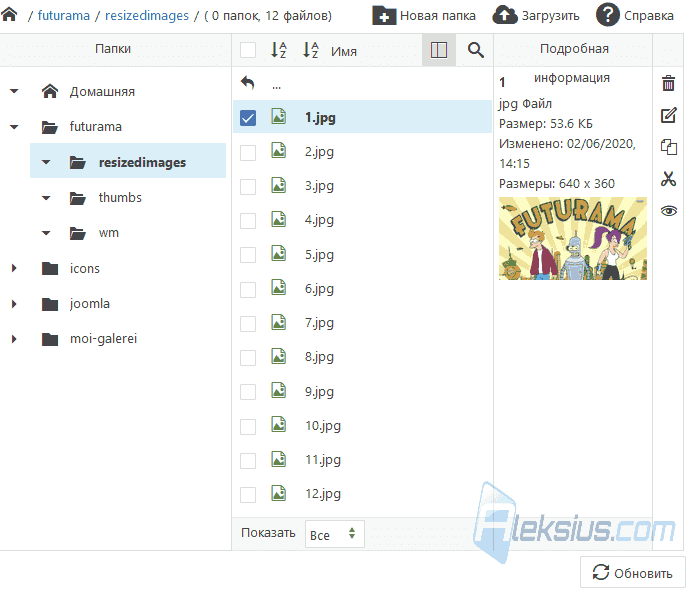Click the 1.jpg file image icon
The height and width of the screenshot is (591, 688).
click(279, 116)
